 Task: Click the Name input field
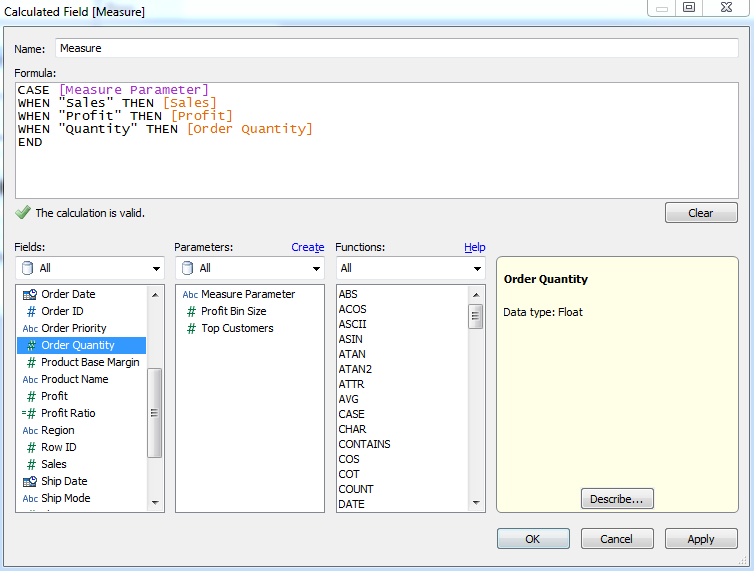coord(397,48)
